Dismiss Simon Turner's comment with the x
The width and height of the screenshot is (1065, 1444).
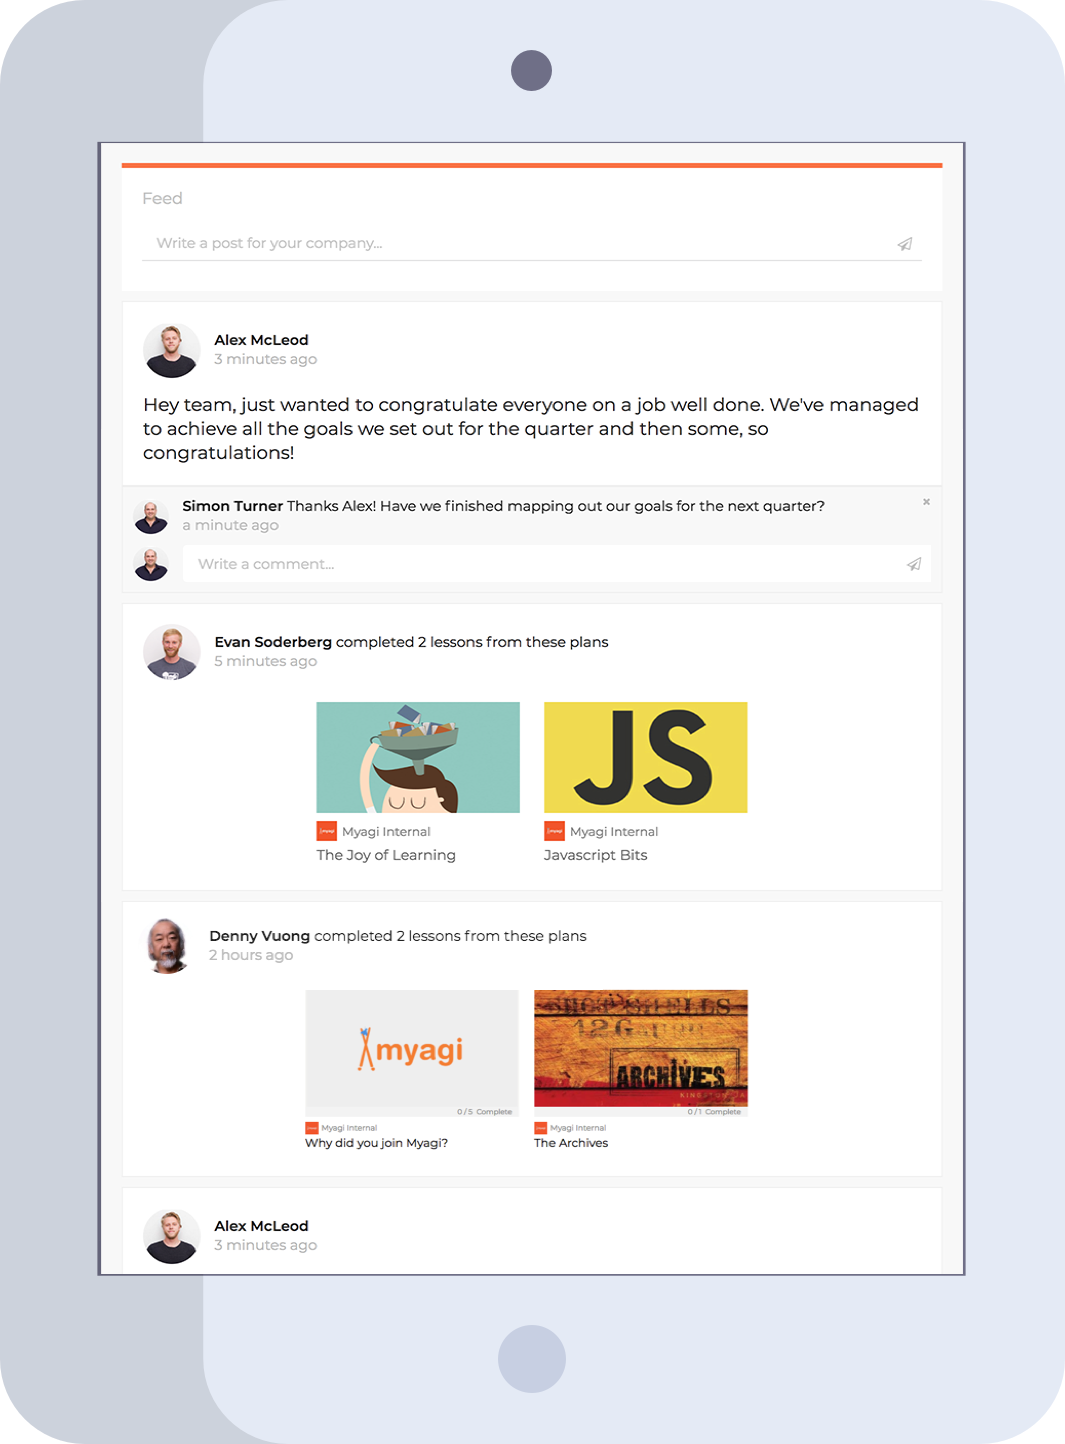point(926,502)
